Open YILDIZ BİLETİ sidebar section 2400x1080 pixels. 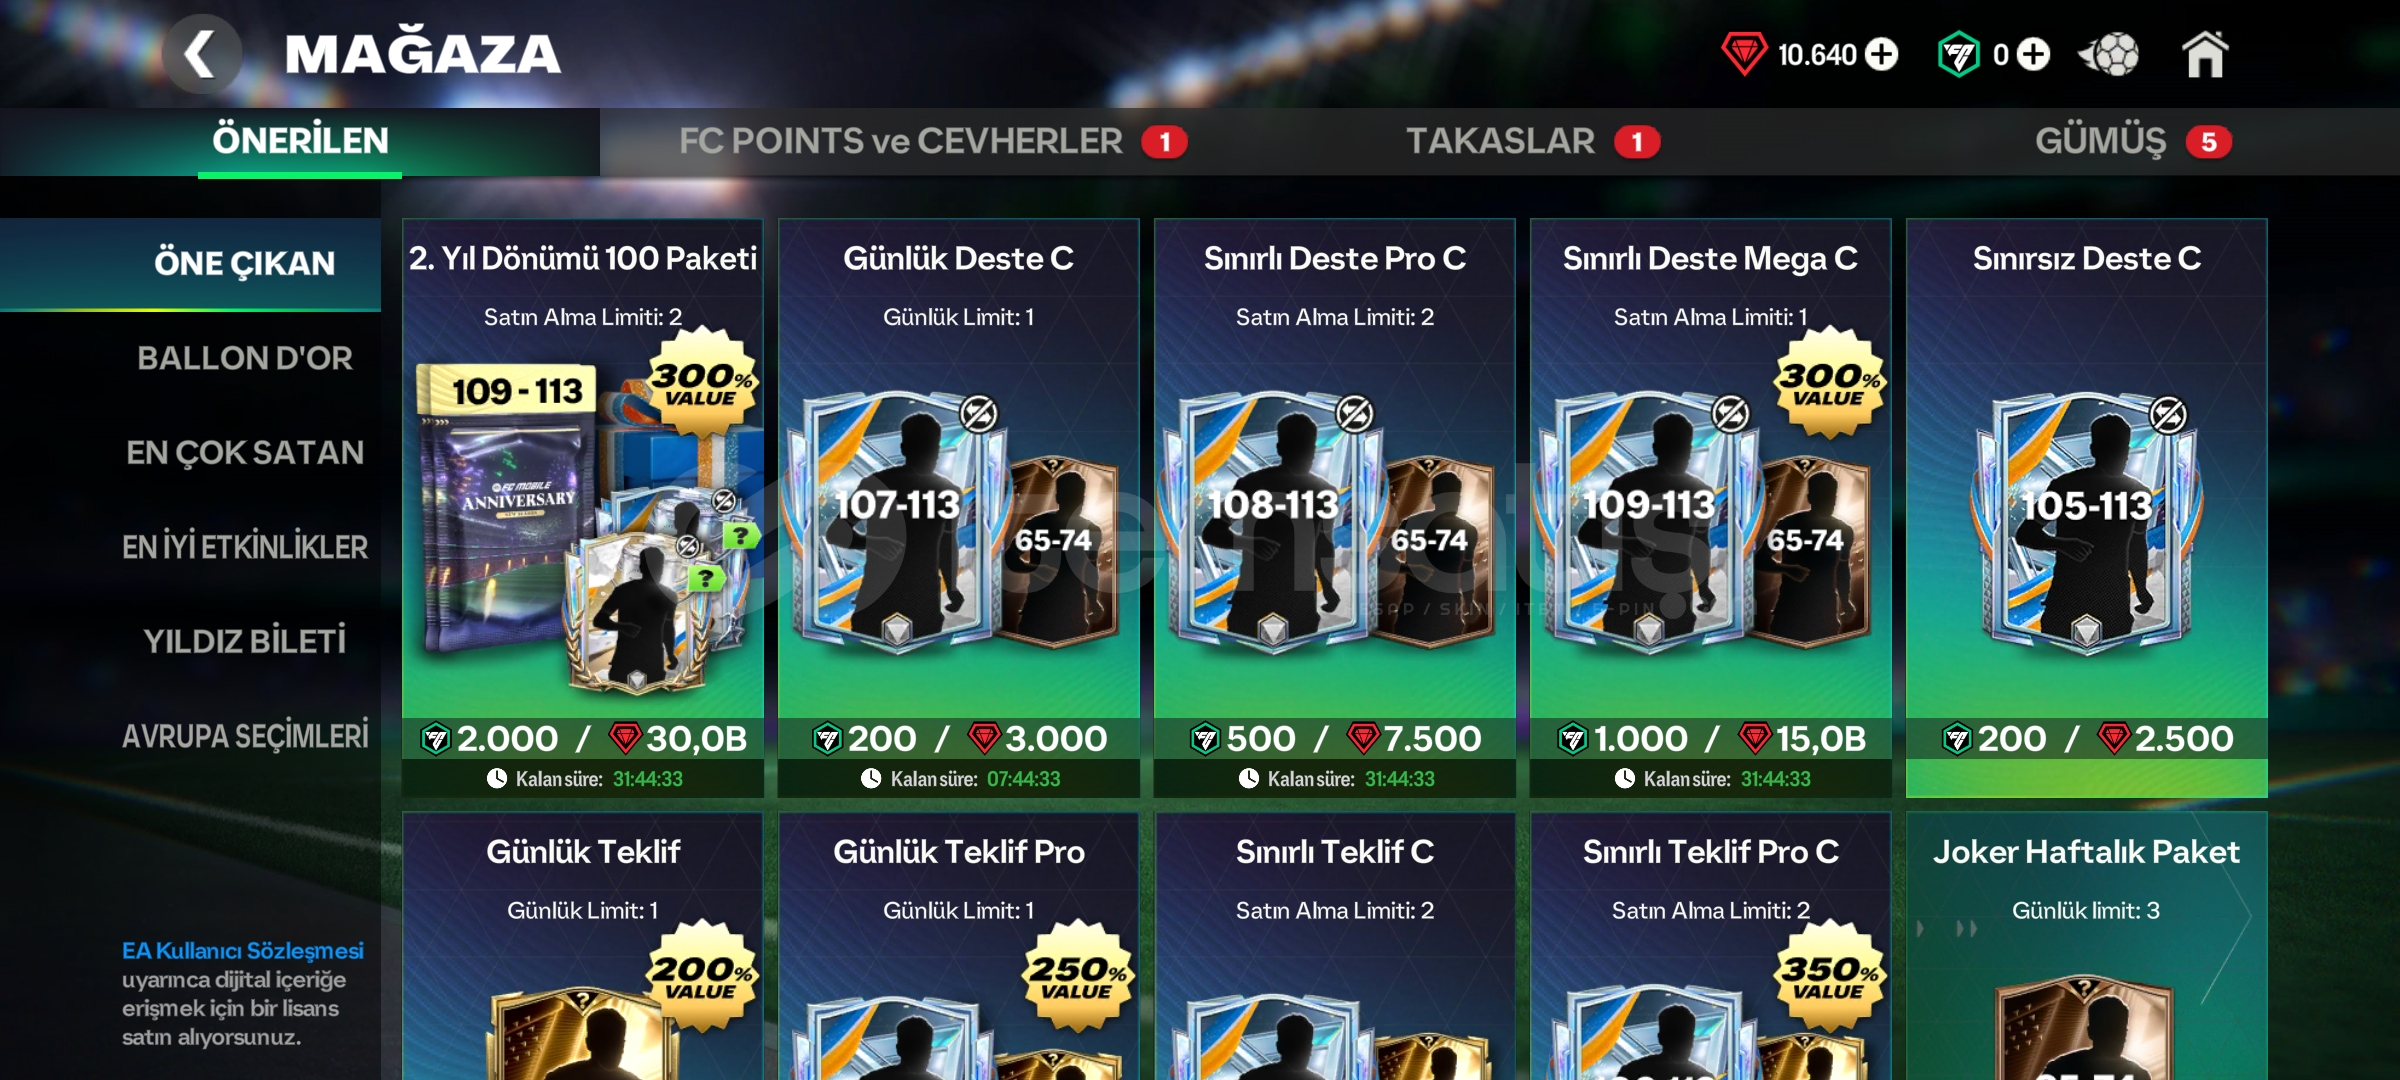click(x=245, y=640)
